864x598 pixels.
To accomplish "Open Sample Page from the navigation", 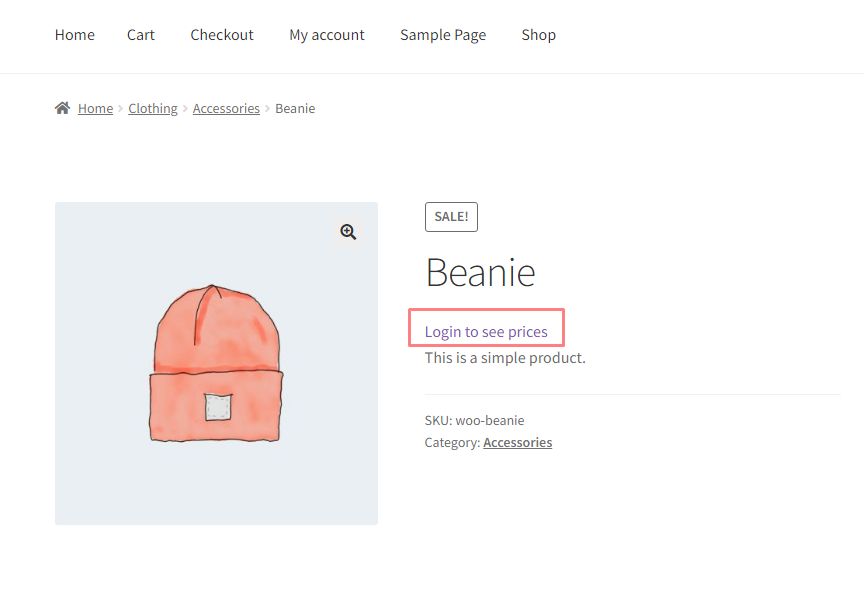I will [x=443, y=35].
